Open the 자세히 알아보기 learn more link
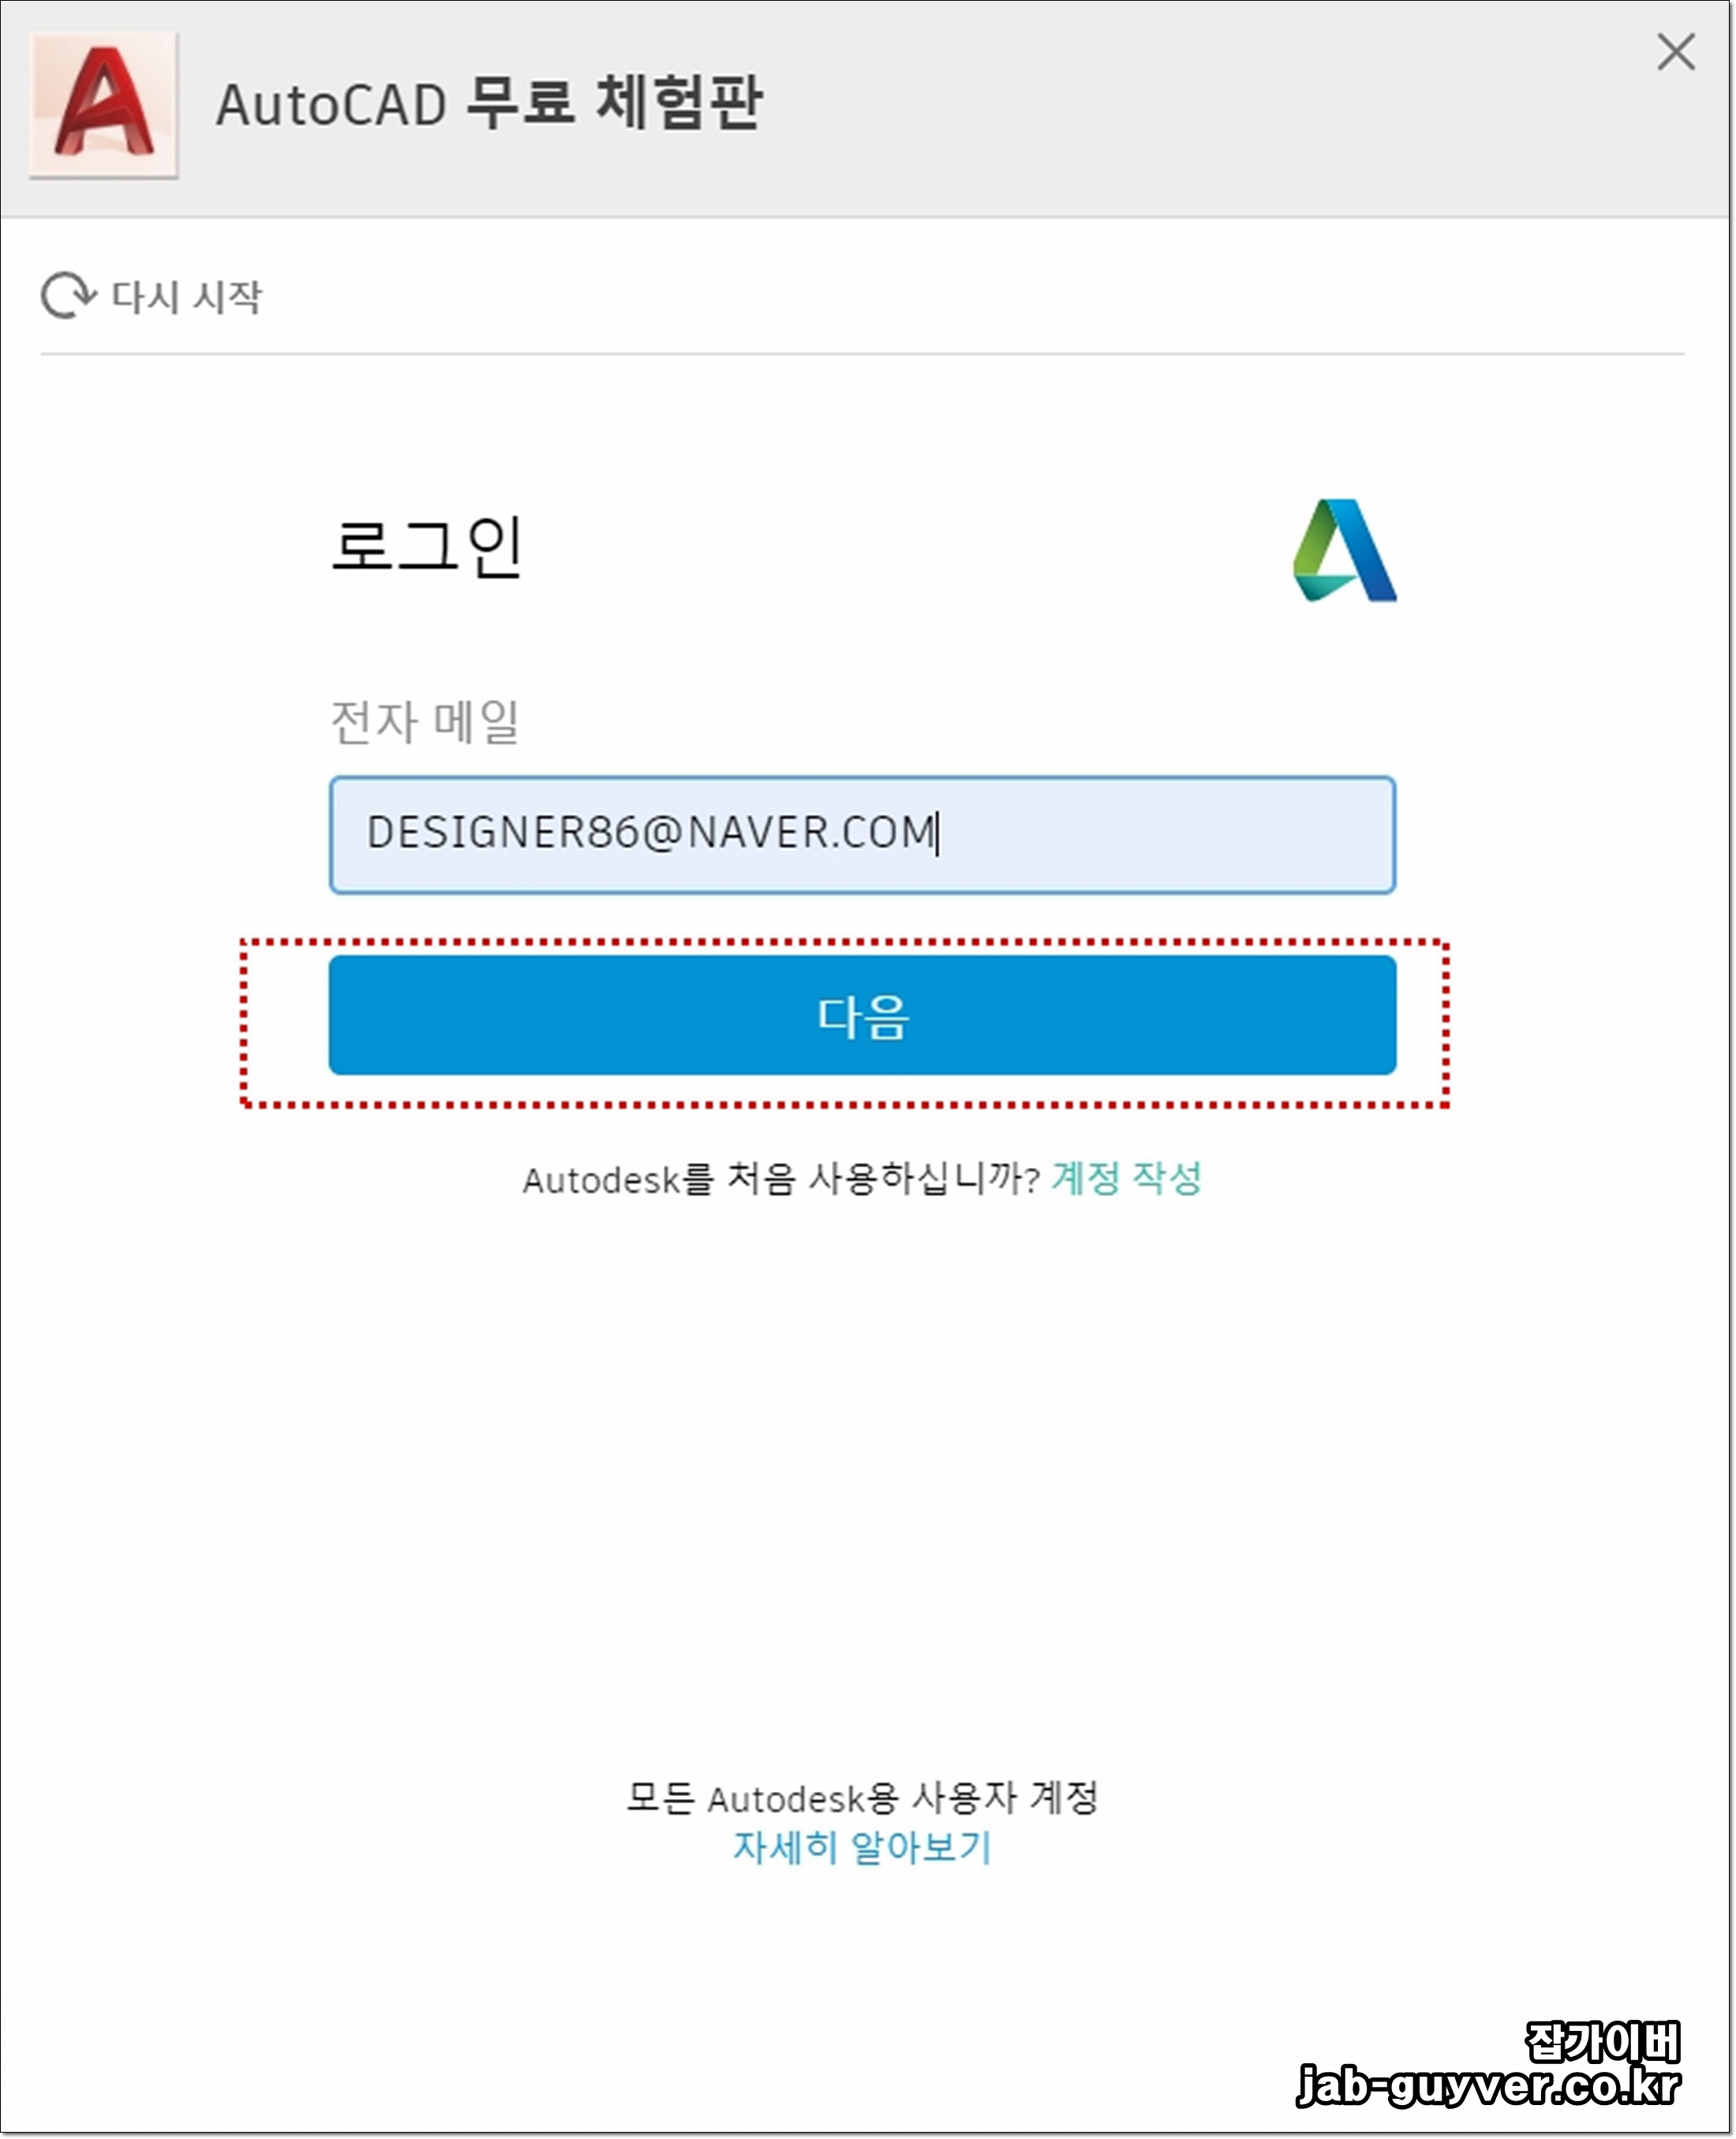This screenshot has width=1736, height=2139. [862, 1847]
